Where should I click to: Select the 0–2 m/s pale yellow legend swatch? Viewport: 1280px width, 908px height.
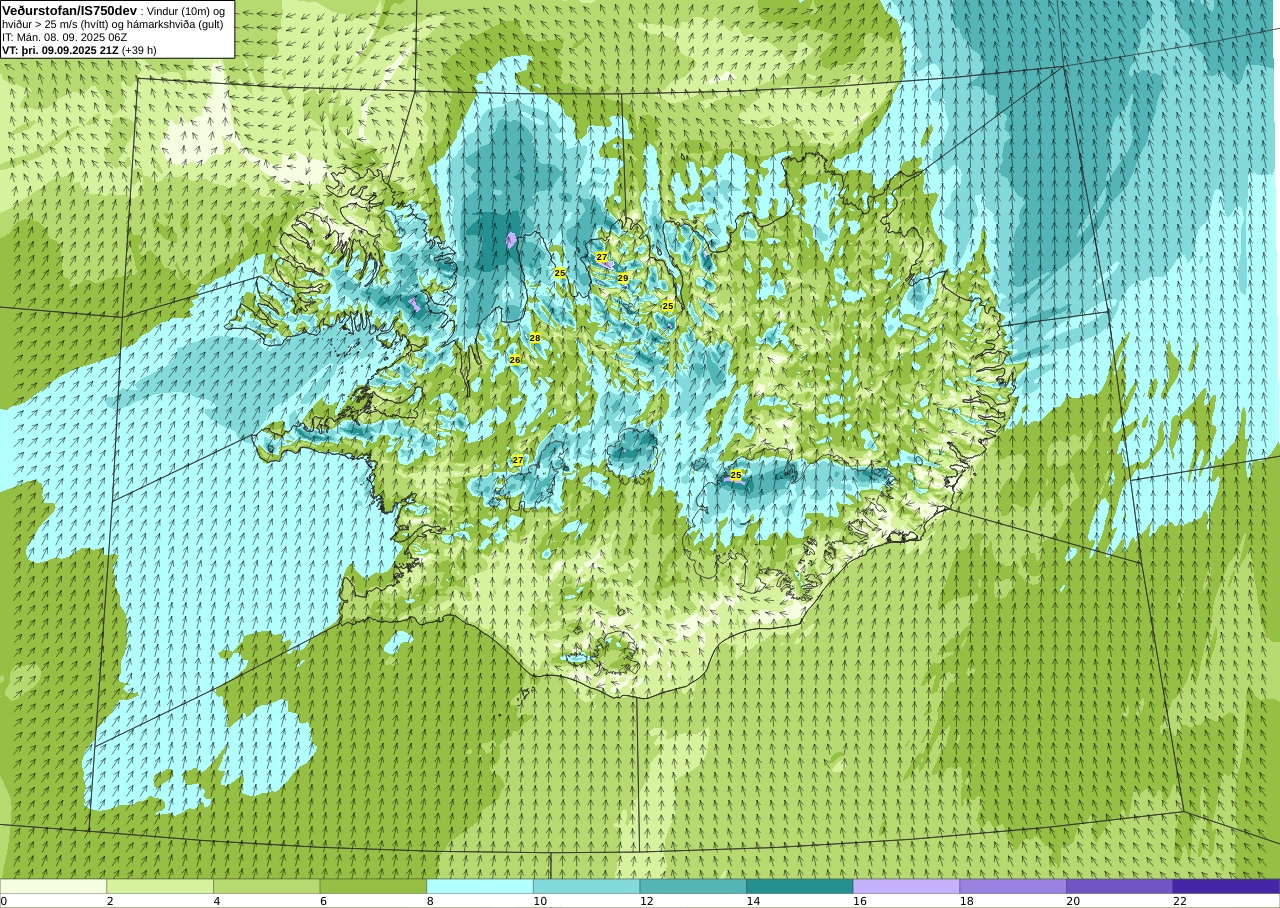tap(53, 886)
